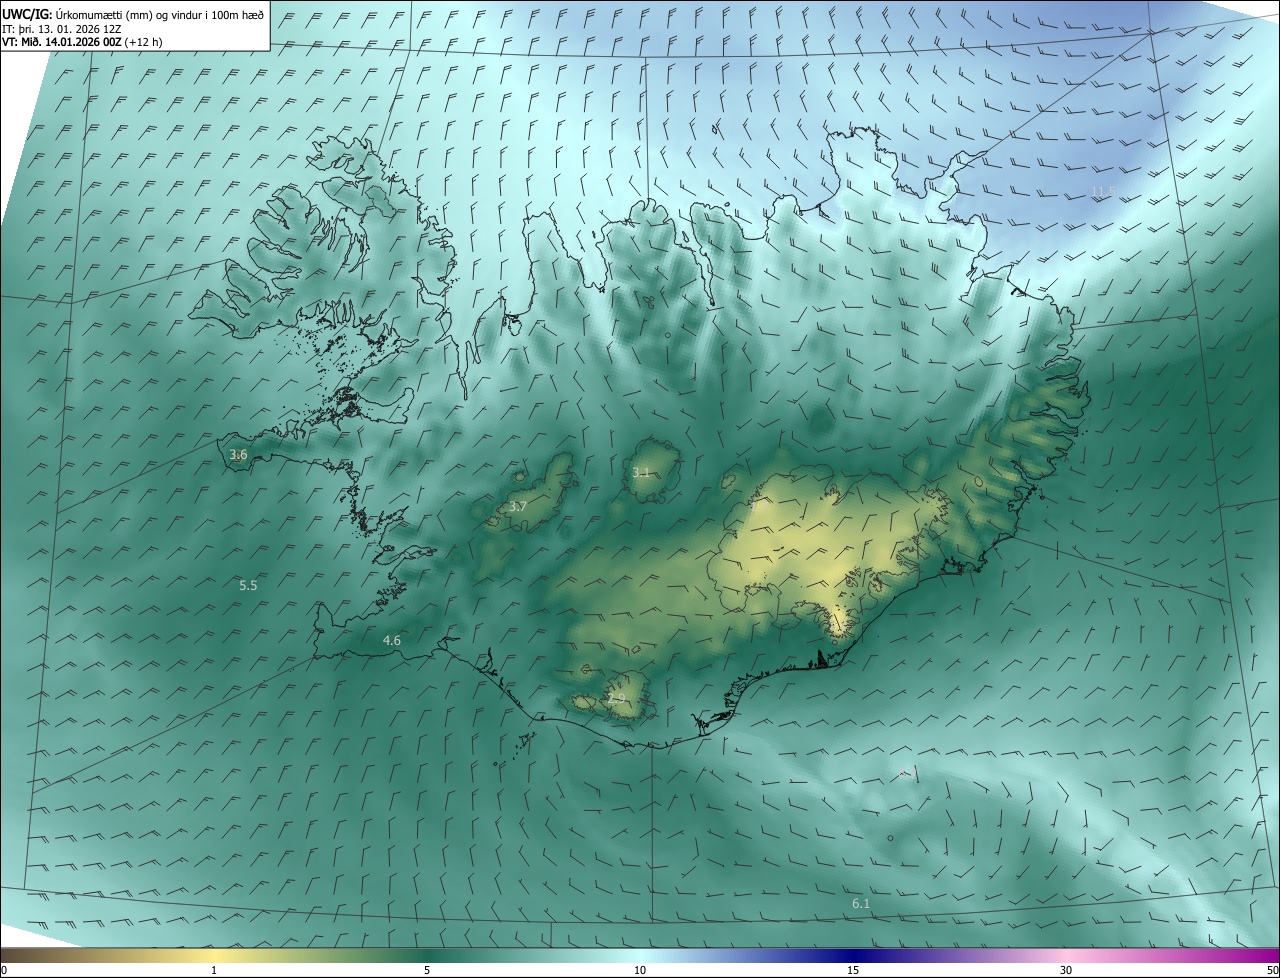Image resolution: width=1280 pixels, height=978 pixels.
Task: Select the 11.5 value in the northeast
Action: (1103, 191)
